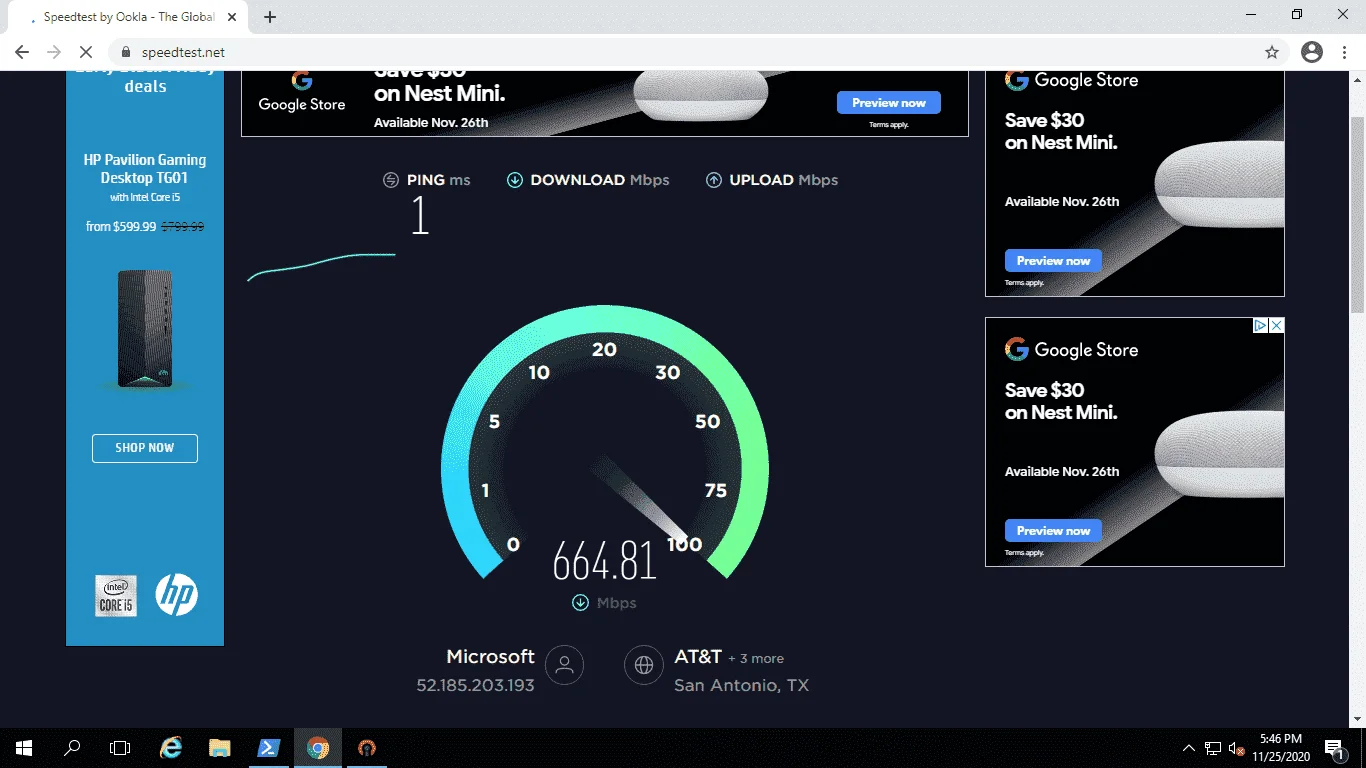Click the speed gauge needle
1366x768 pixels.
pos(642,500)
